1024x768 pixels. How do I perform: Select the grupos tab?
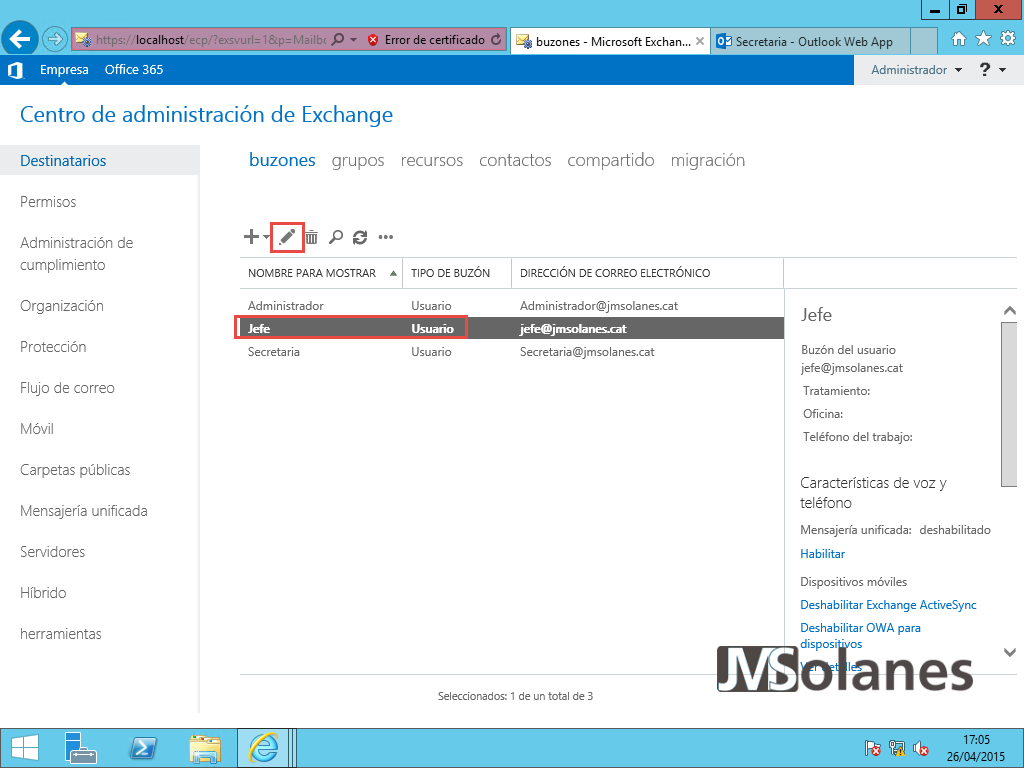coord(358,161)
